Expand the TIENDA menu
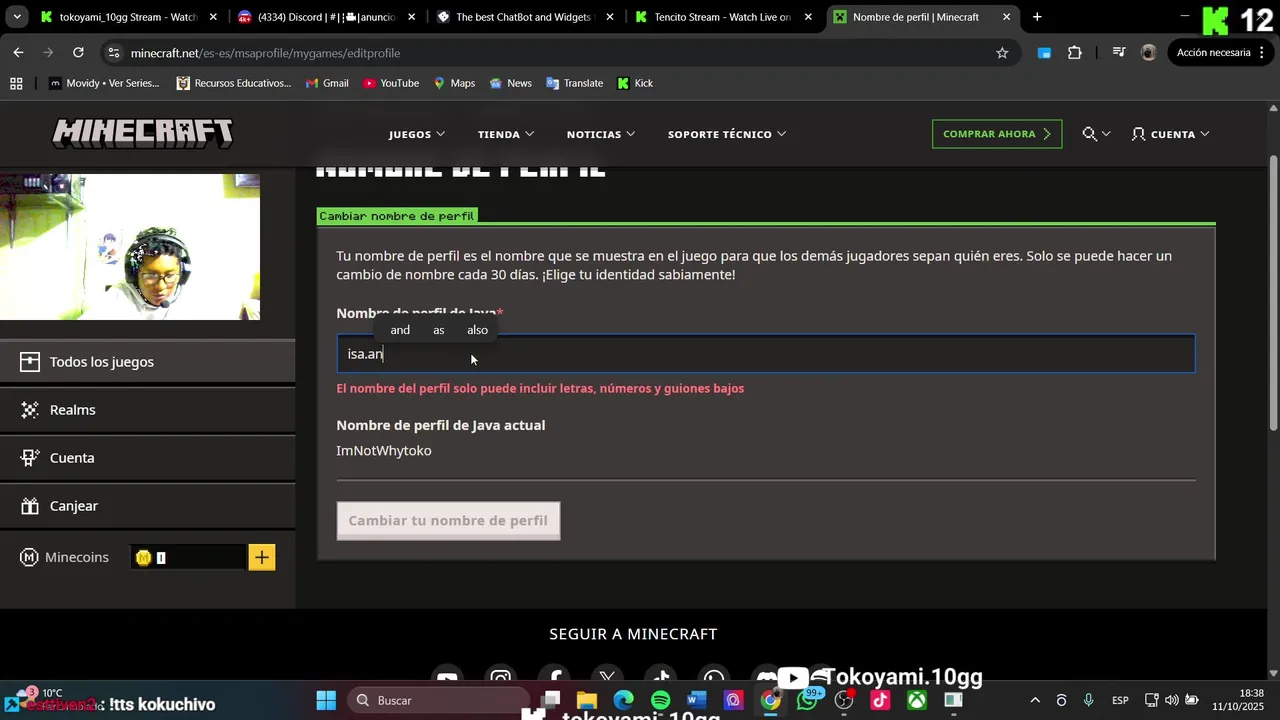This screenshot has height=720, width=1280. pyautogui.click(x=506, y=134)
